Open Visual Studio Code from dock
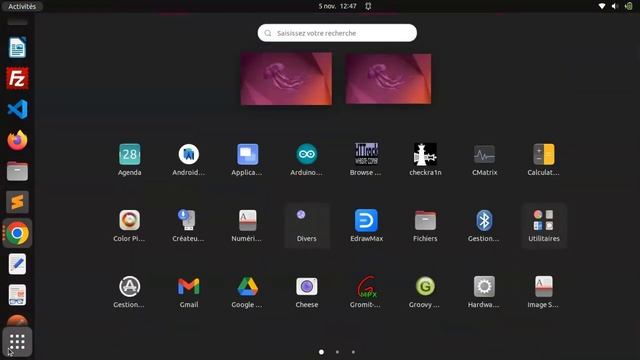This screenshot has width=640, height=360. click(17, 109)
